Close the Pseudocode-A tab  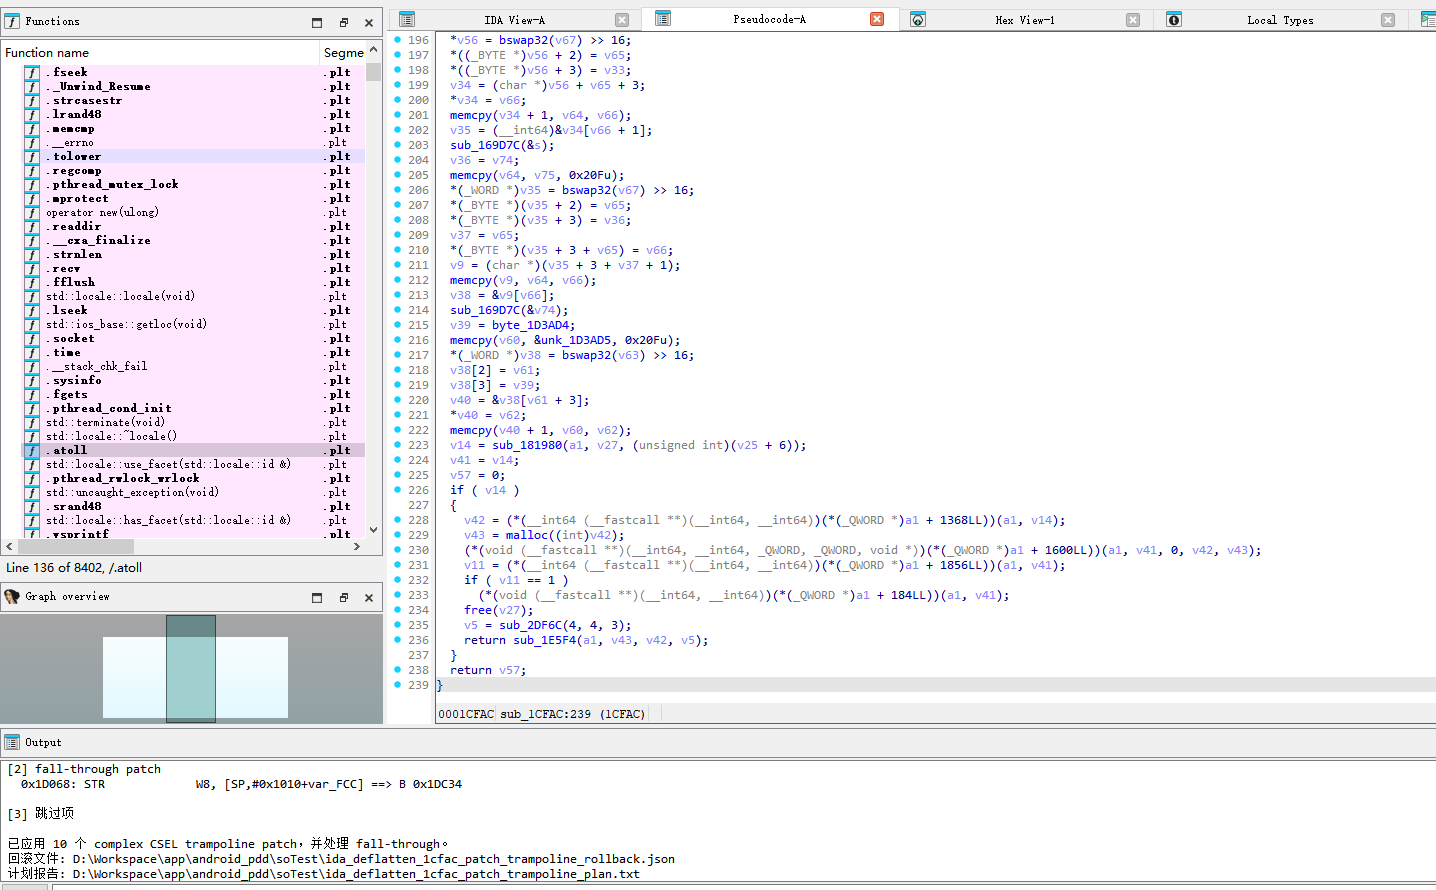click(x=877, y=19)
